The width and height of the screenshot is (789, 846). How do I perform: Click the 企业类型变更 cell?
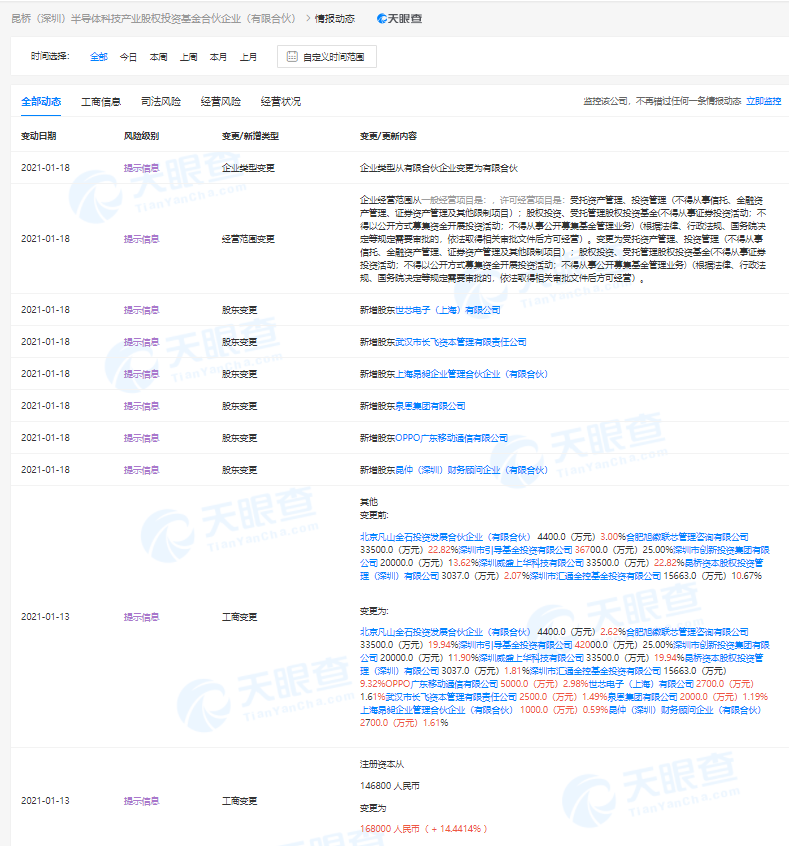pyautogui.click(x=248, y=168)
